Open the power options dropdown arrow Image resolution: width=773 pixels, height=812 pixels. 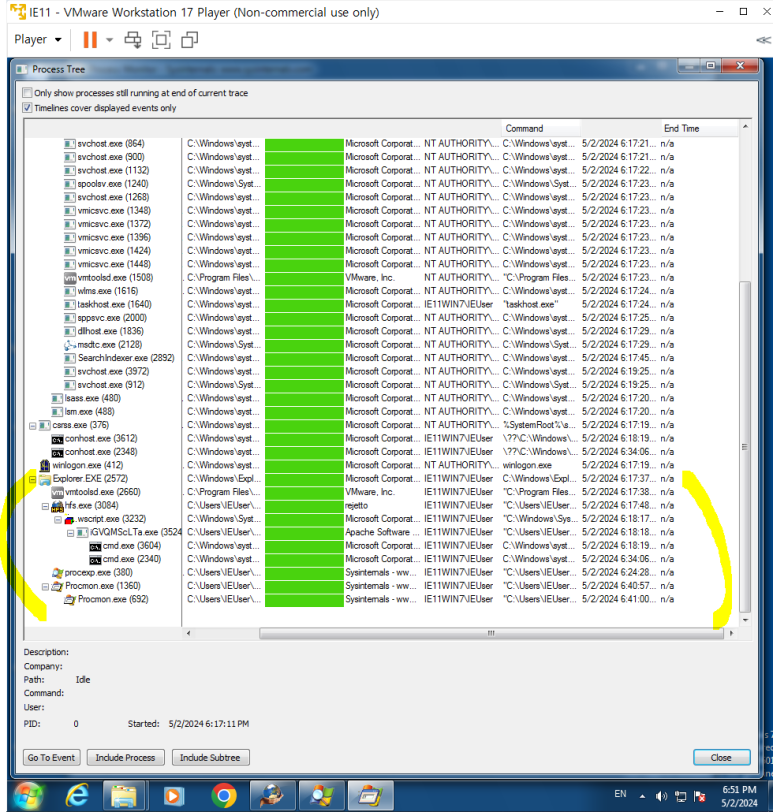(x=109, y=40)
